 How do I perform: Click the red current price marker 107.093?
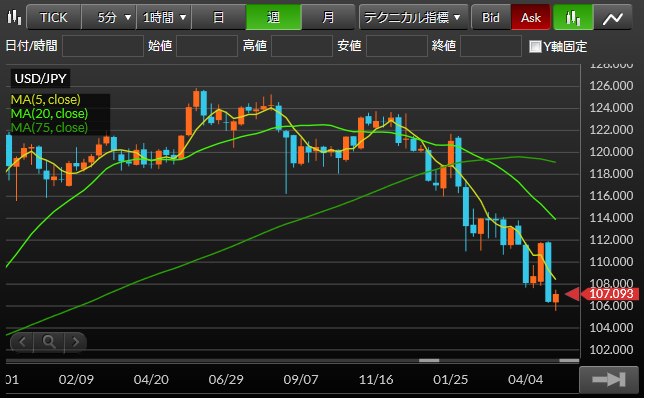pos(603,294)
